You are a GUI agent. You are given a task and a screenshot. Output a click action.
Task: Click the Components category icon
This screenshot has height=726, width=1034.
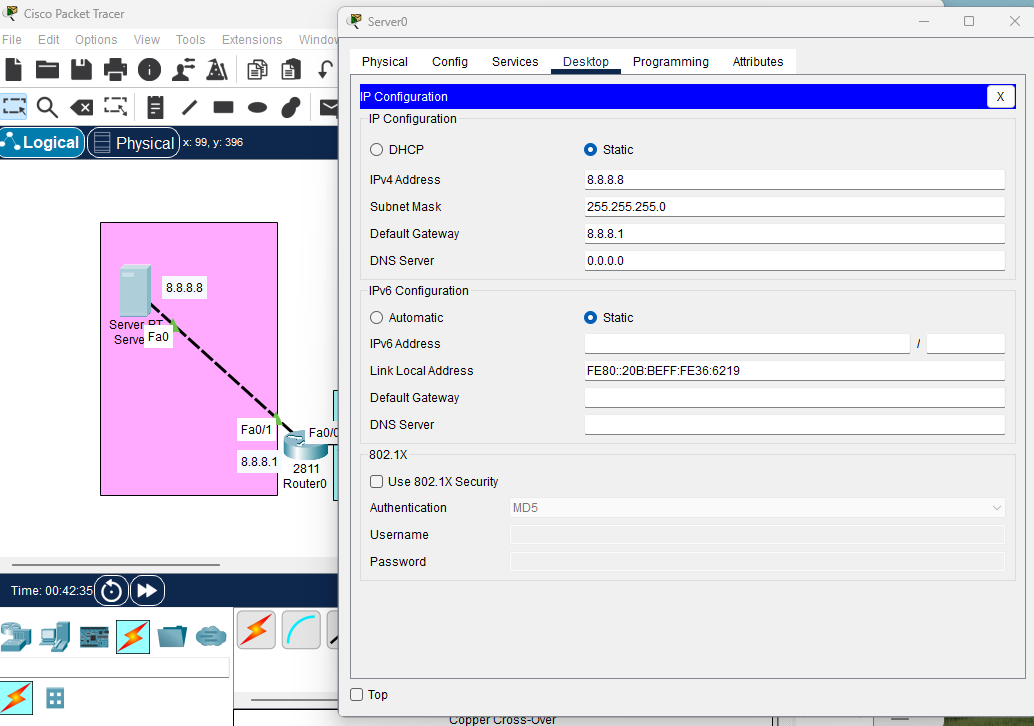[94, 637]
